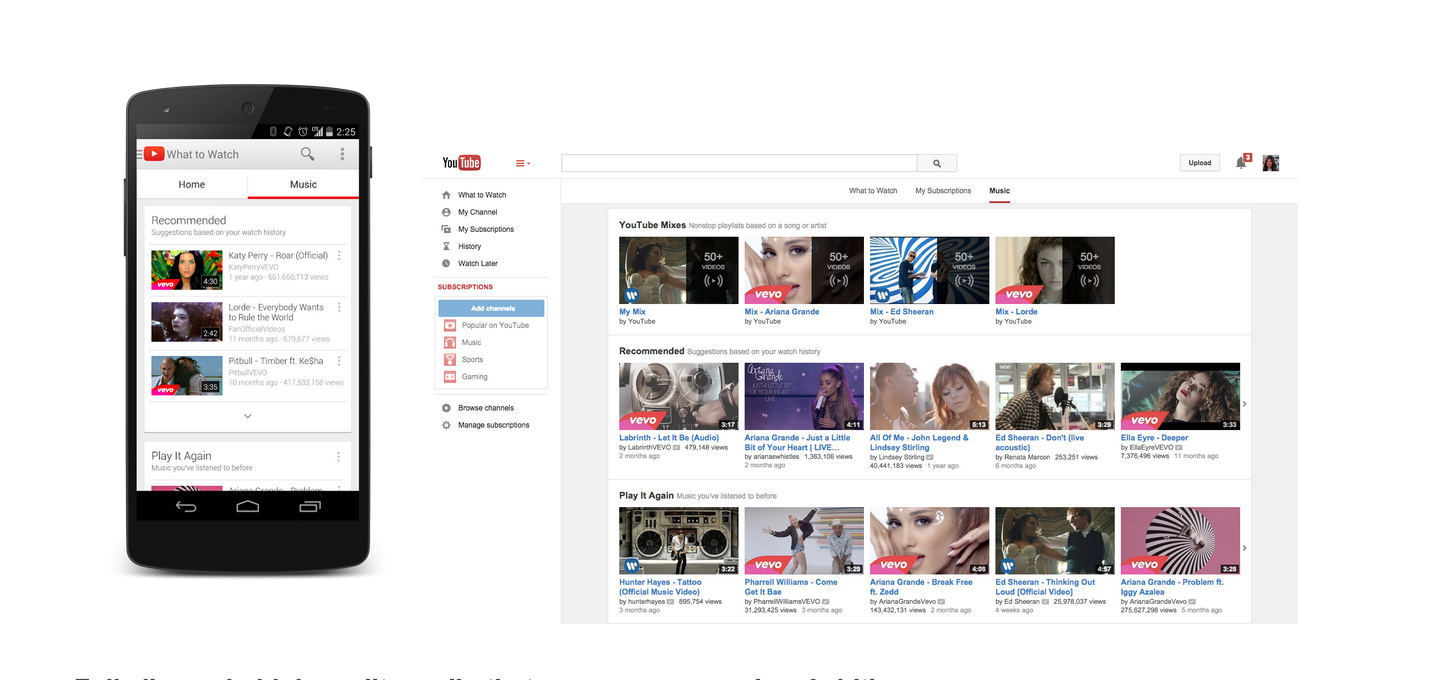Screen dimensions: 1442x680
Task: Select the Music tab on the phone
Action: 303,184
